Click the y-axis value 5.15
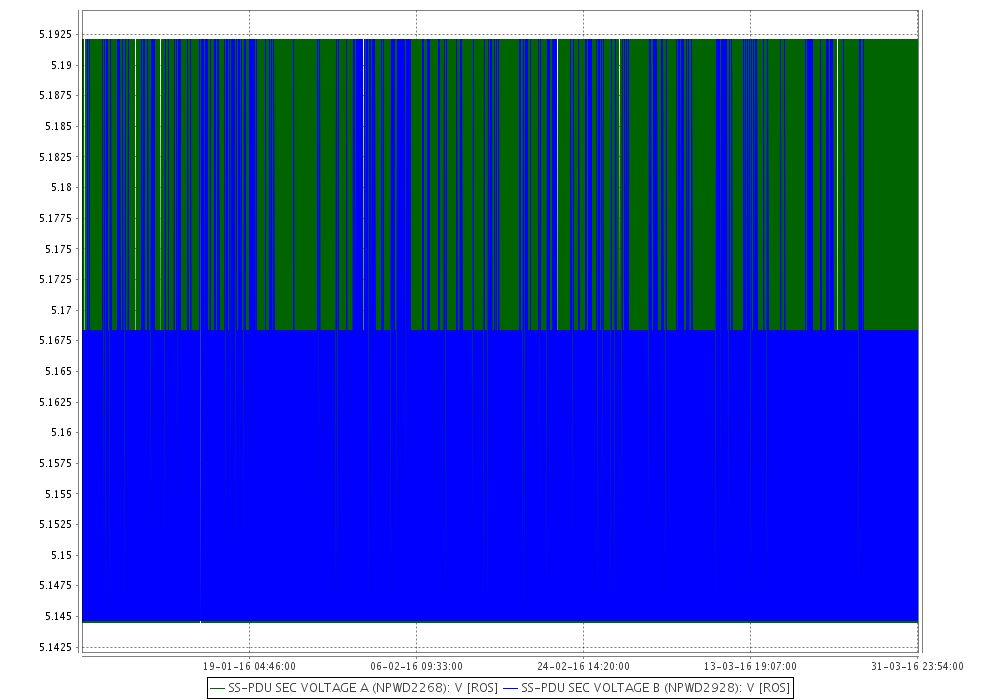The width and height of the screenshot is (1000, 700). click(x=61, y=555)
